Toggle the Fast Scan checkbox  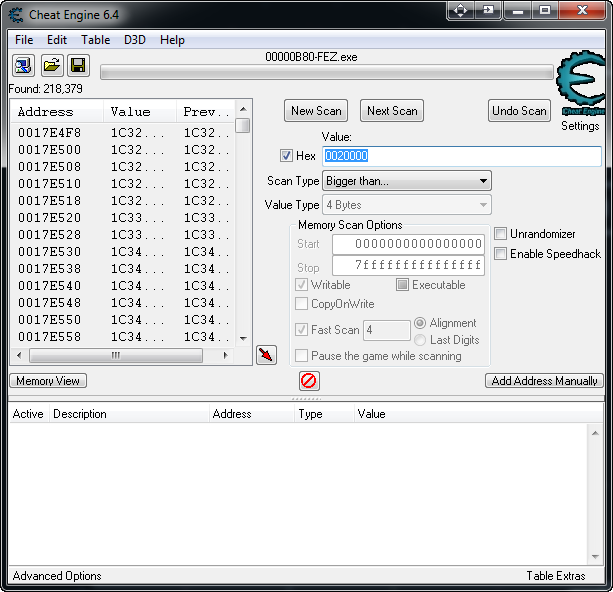click(301, 329)
